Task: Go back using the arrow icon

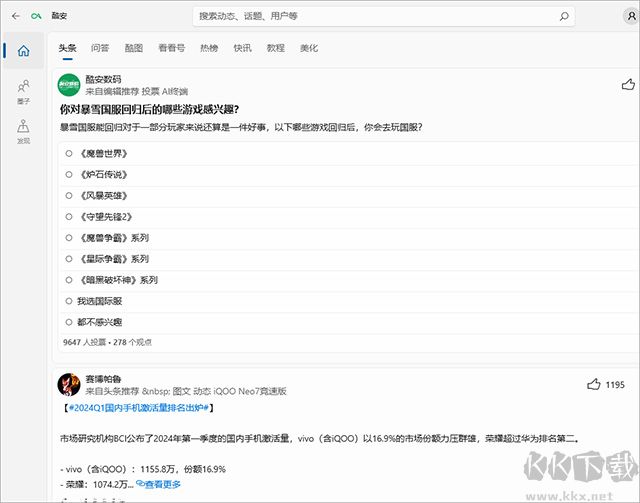Action: (x=16, y=16)
